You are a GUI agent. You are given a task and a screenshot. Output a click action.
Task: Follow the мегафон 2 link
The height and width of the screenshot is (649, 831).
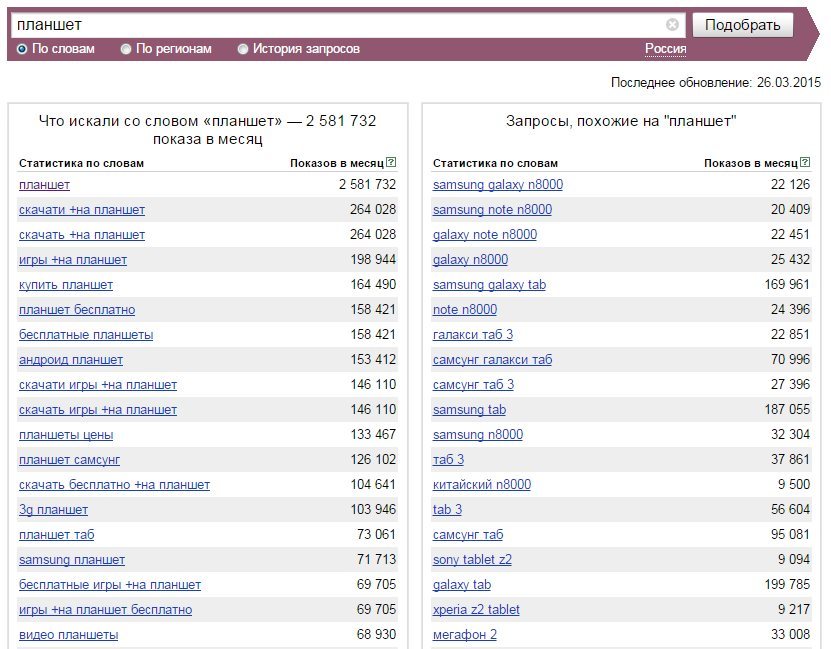(465, 635)
